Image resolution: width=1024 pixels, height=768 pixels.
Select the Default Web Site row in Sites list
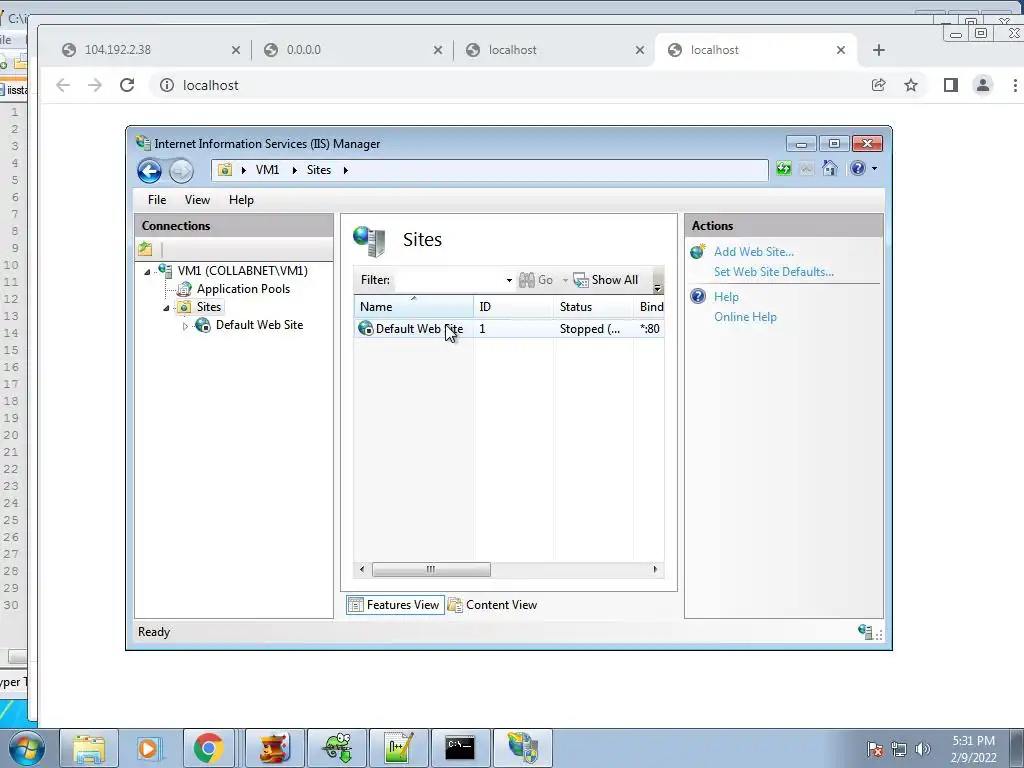point(509,328)
